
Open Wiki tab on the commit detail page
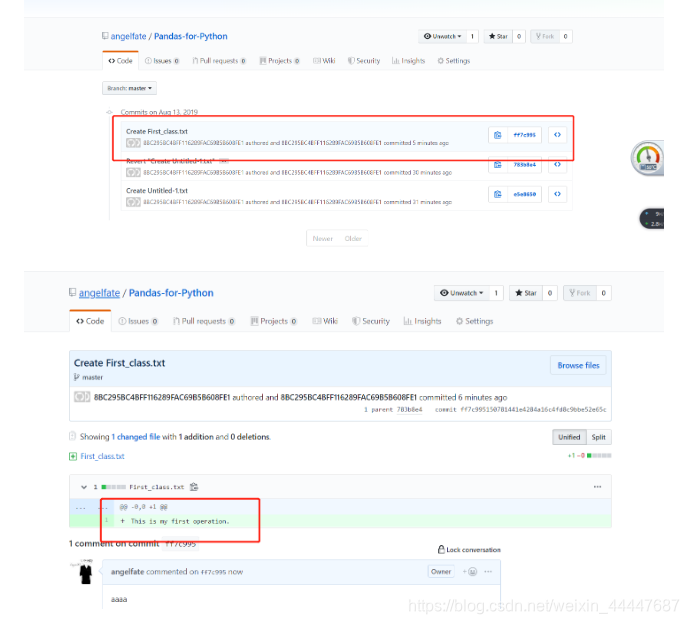click(325, 321)
